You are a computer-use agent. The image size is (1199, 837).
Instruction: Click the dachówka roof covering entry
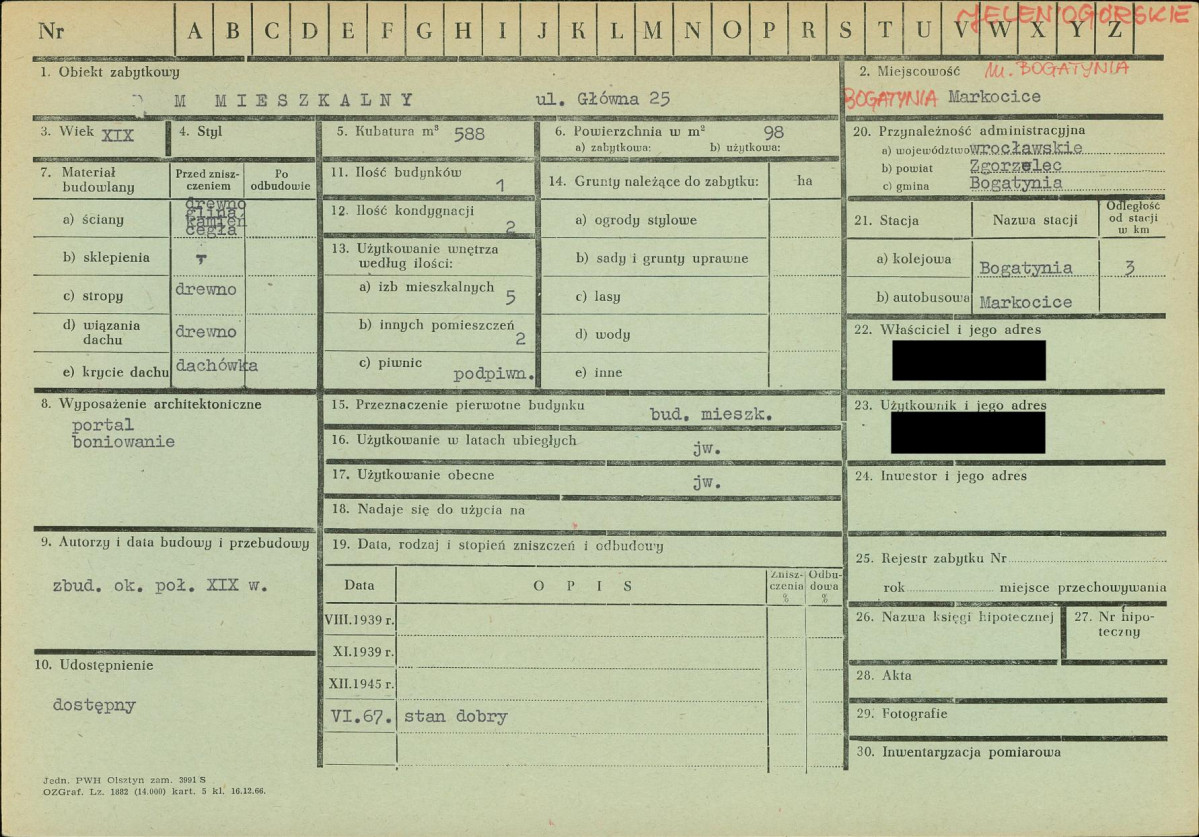(x=216, y=366)
